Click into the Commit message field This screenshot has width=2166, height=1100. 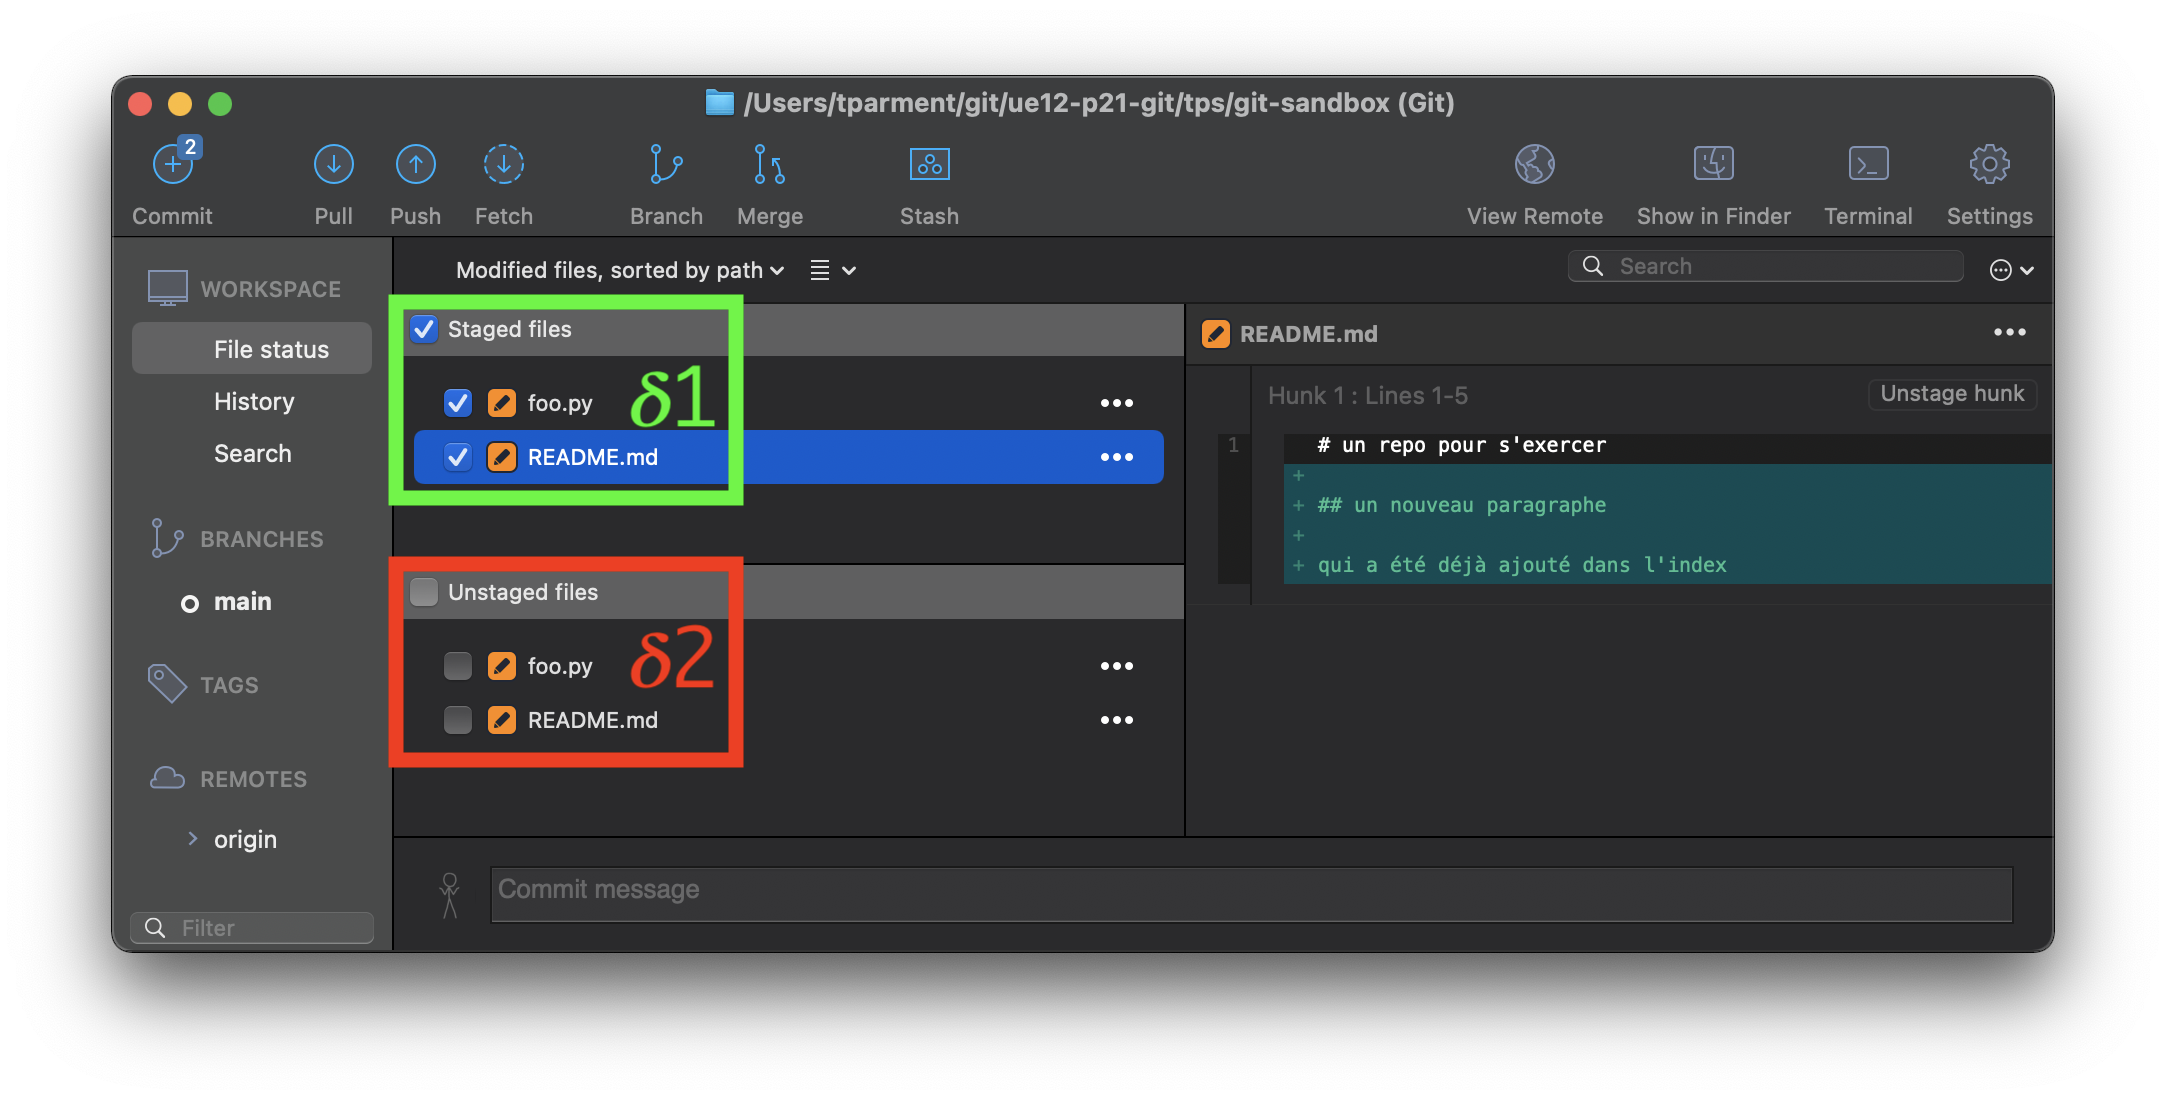point(1250,894)
